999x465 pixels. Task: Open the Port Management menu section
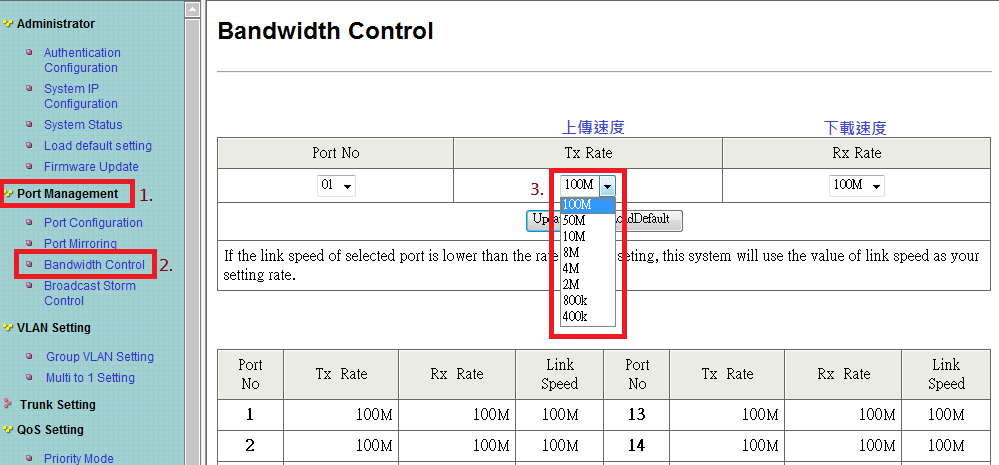(67, 194)
